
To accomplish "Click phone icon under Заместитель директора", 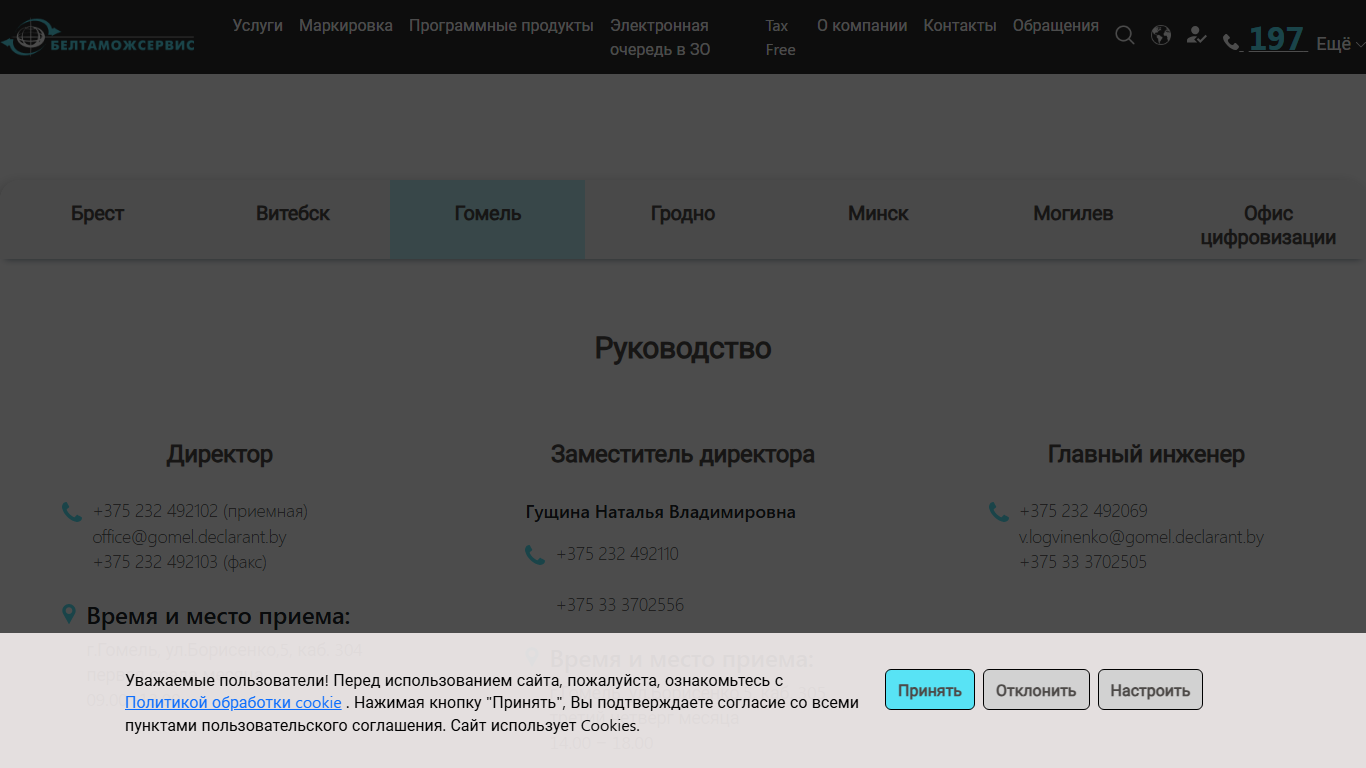I will pyautogui.click(x=535, y=555).
